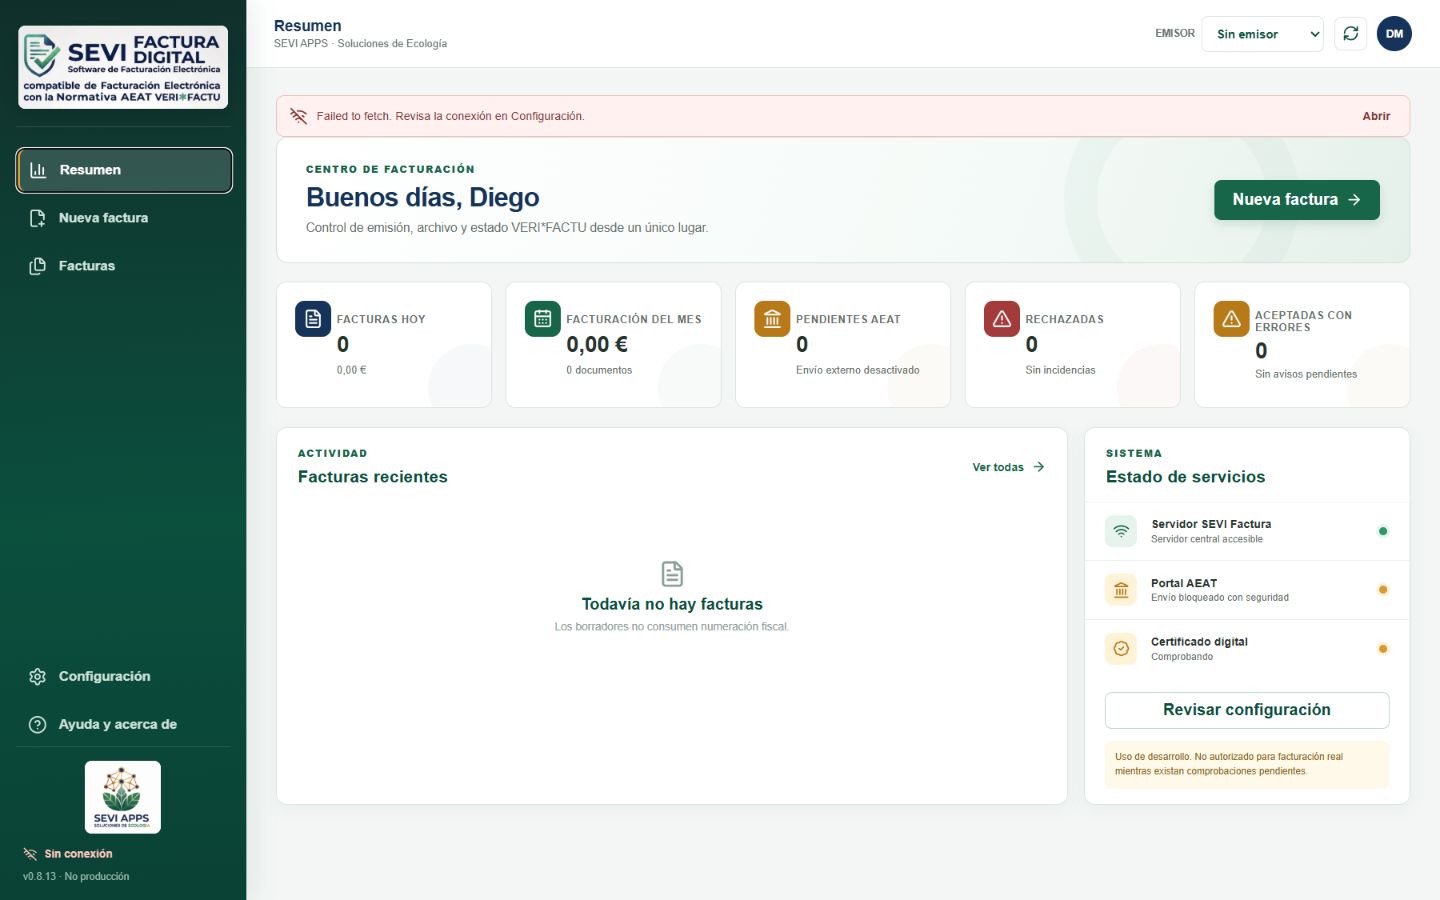The image size is (1440, 900).
Task: Click the Failed to fetch error message
Action: click(x=450, y=116)
